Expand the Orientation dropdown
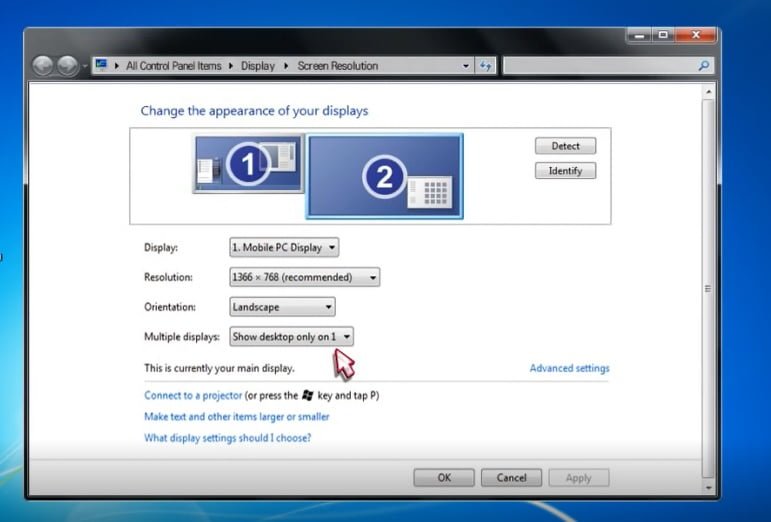 [282, 307]
